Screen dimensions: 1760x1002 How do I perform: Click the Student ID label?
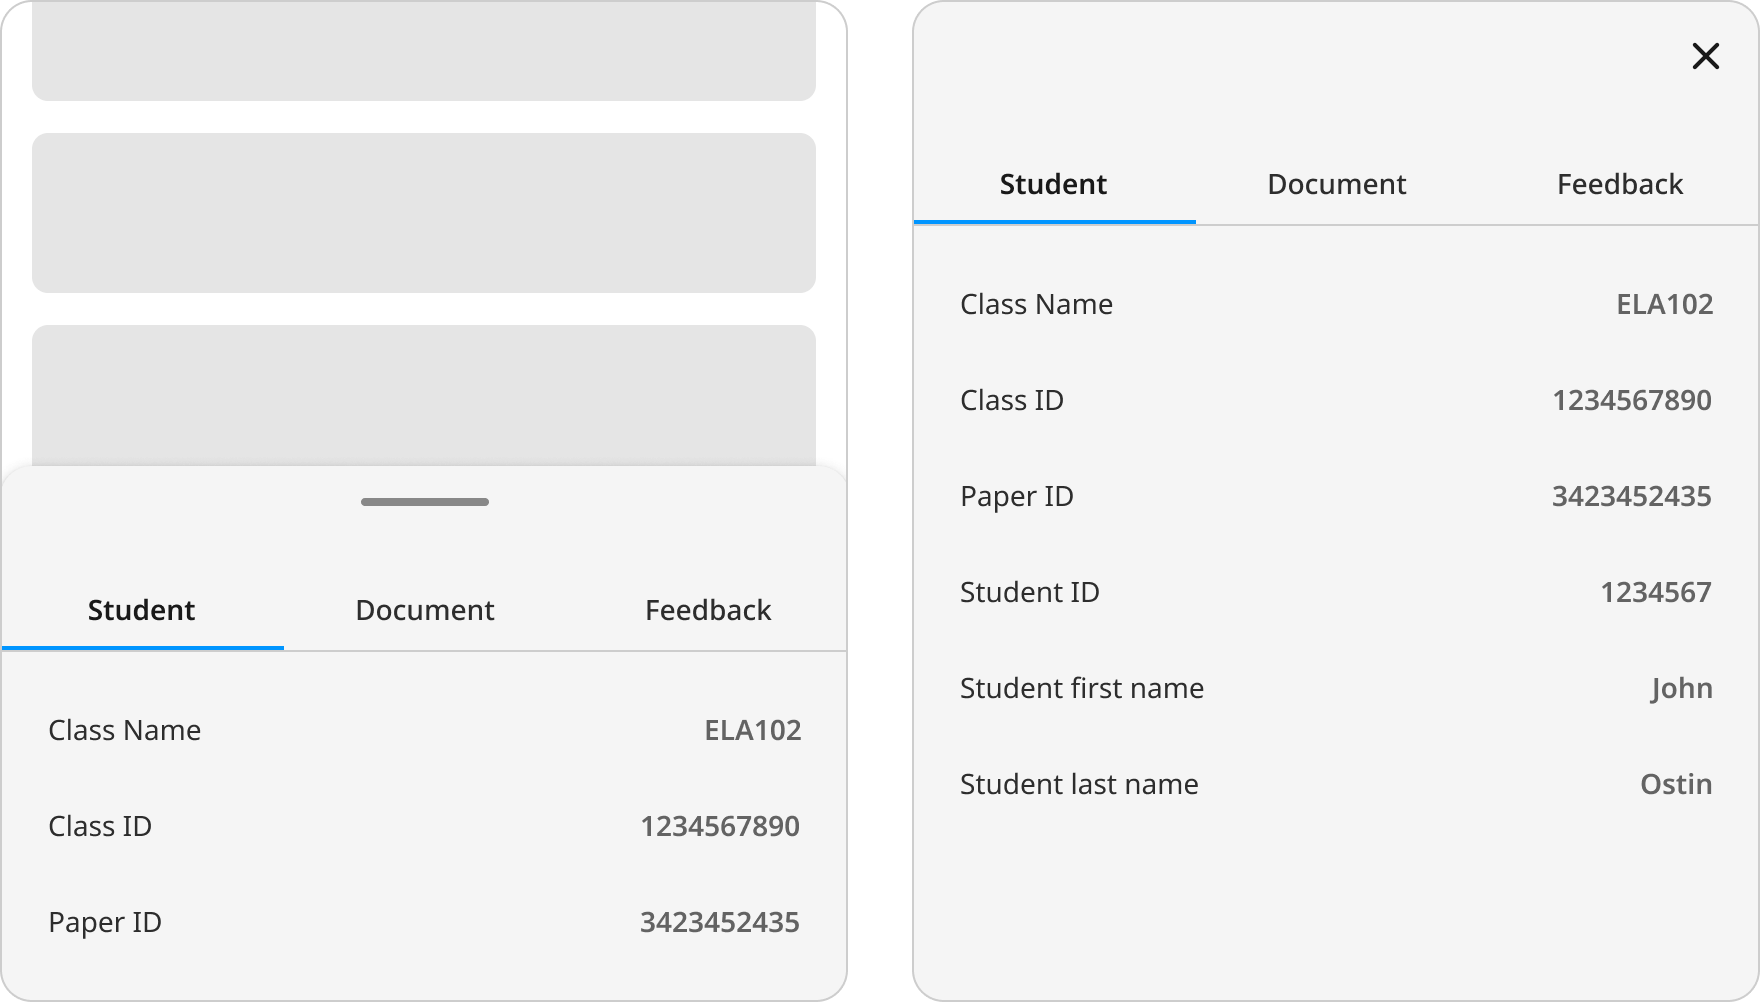point(1030,592)
